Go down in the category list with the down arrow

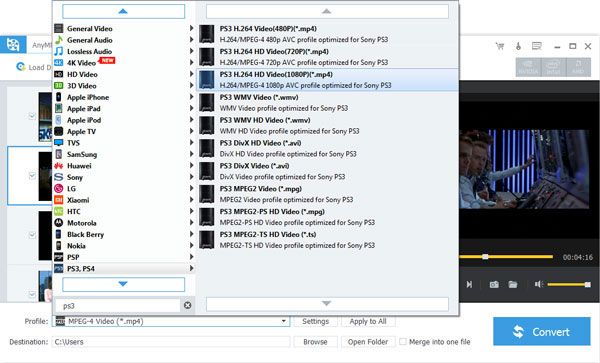click(123, 284)
